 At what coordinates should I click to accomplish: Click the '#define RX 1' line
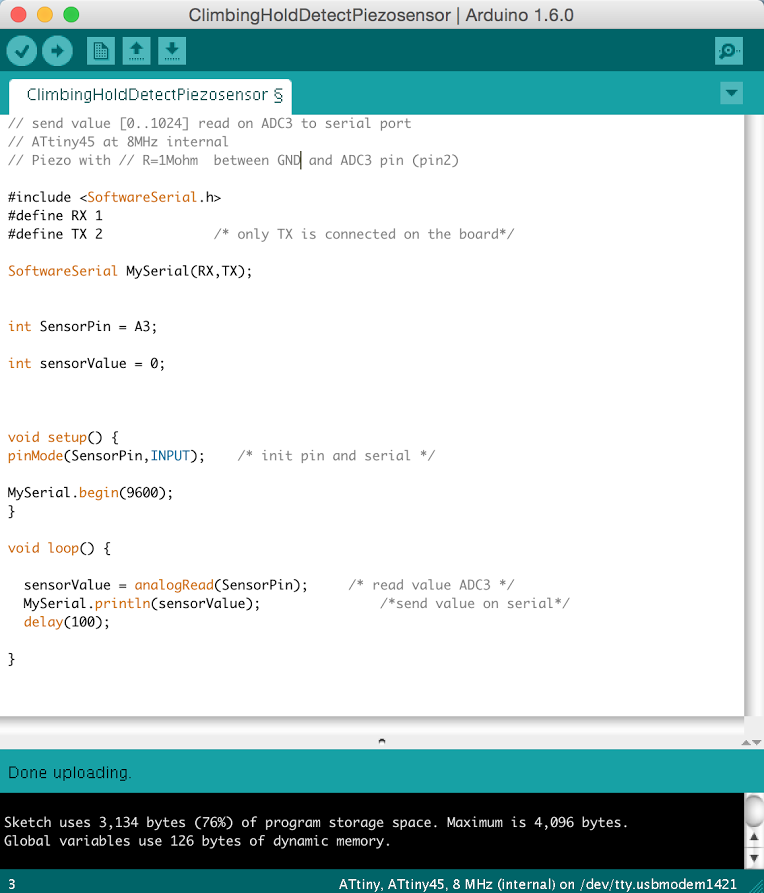click(x=55, y=215)
